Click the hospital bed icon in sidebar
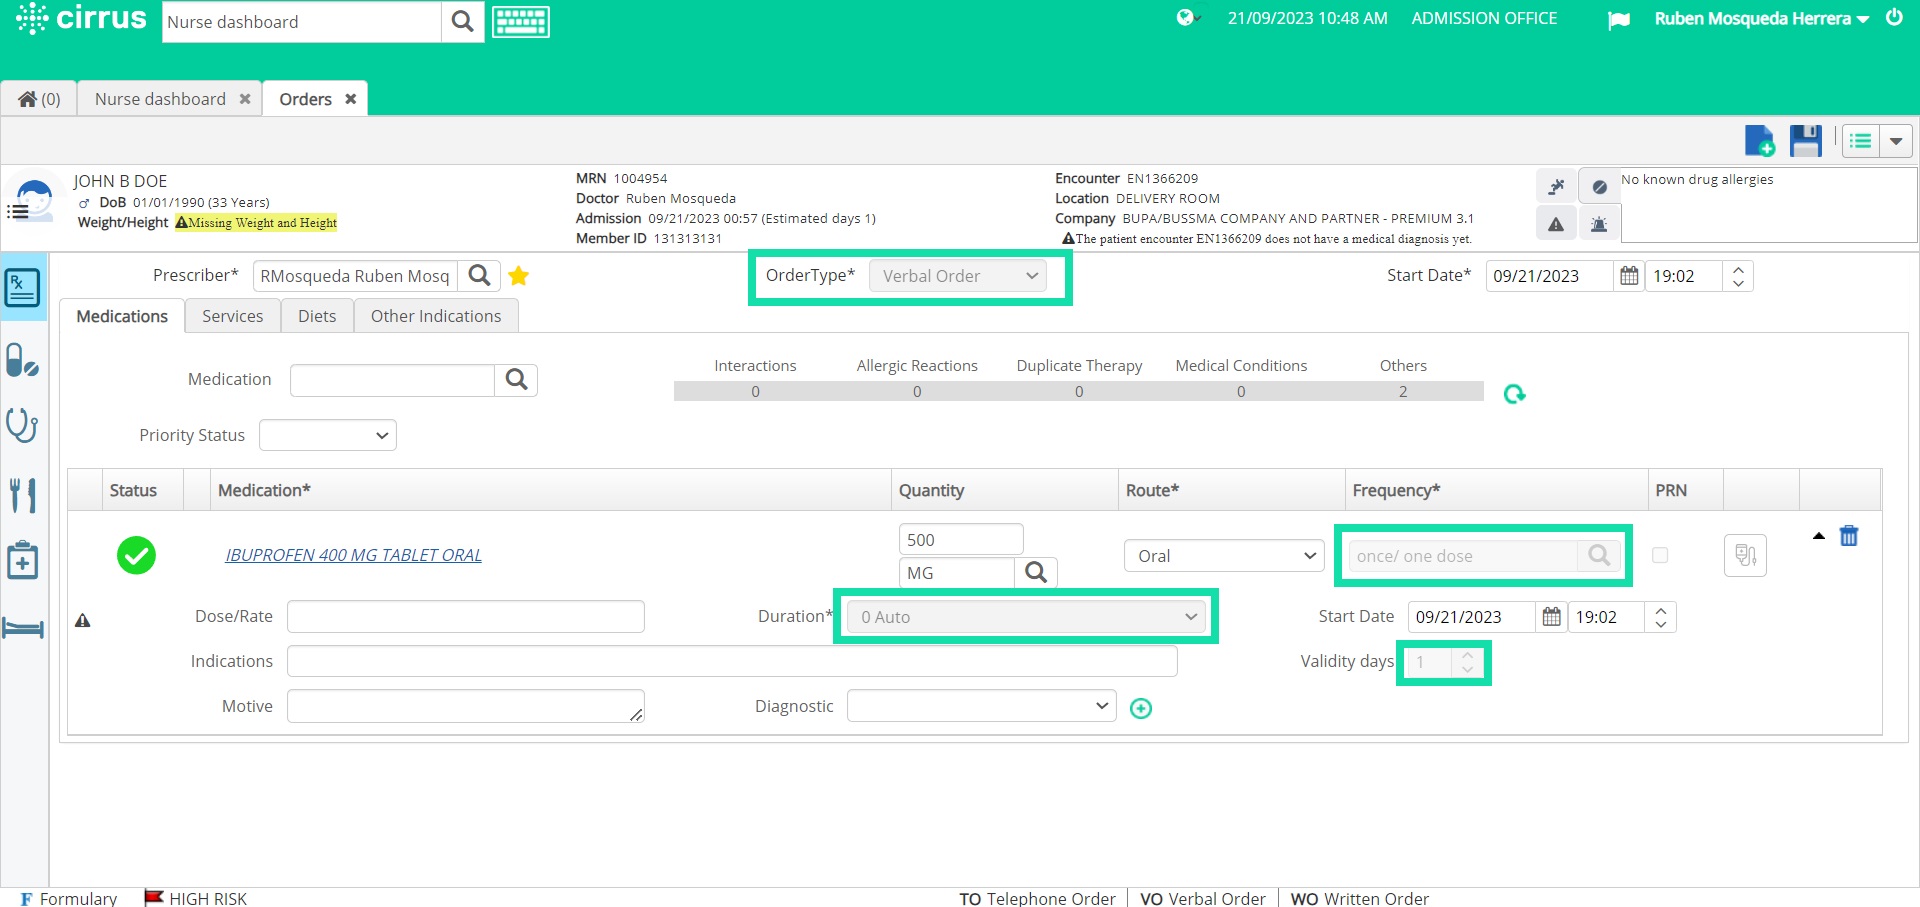The image size is (1920, 907). [x=23, y=628]
